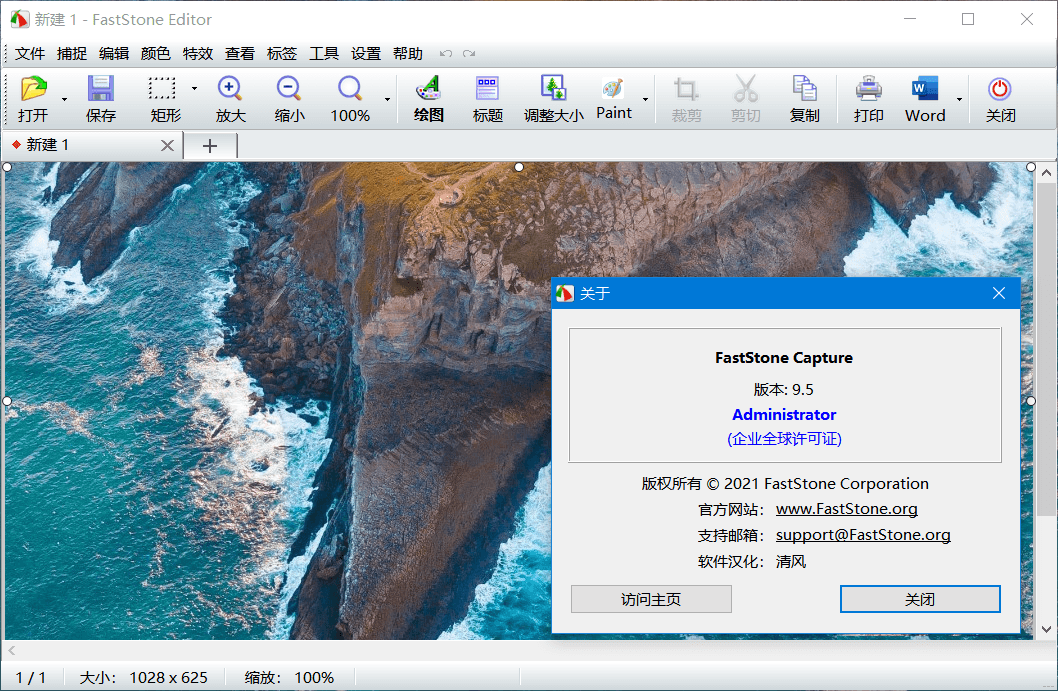The height and width of the screenshot is (691, 1058).
Task: Open the 颜色 menu
Action: (x=155, y=53)
